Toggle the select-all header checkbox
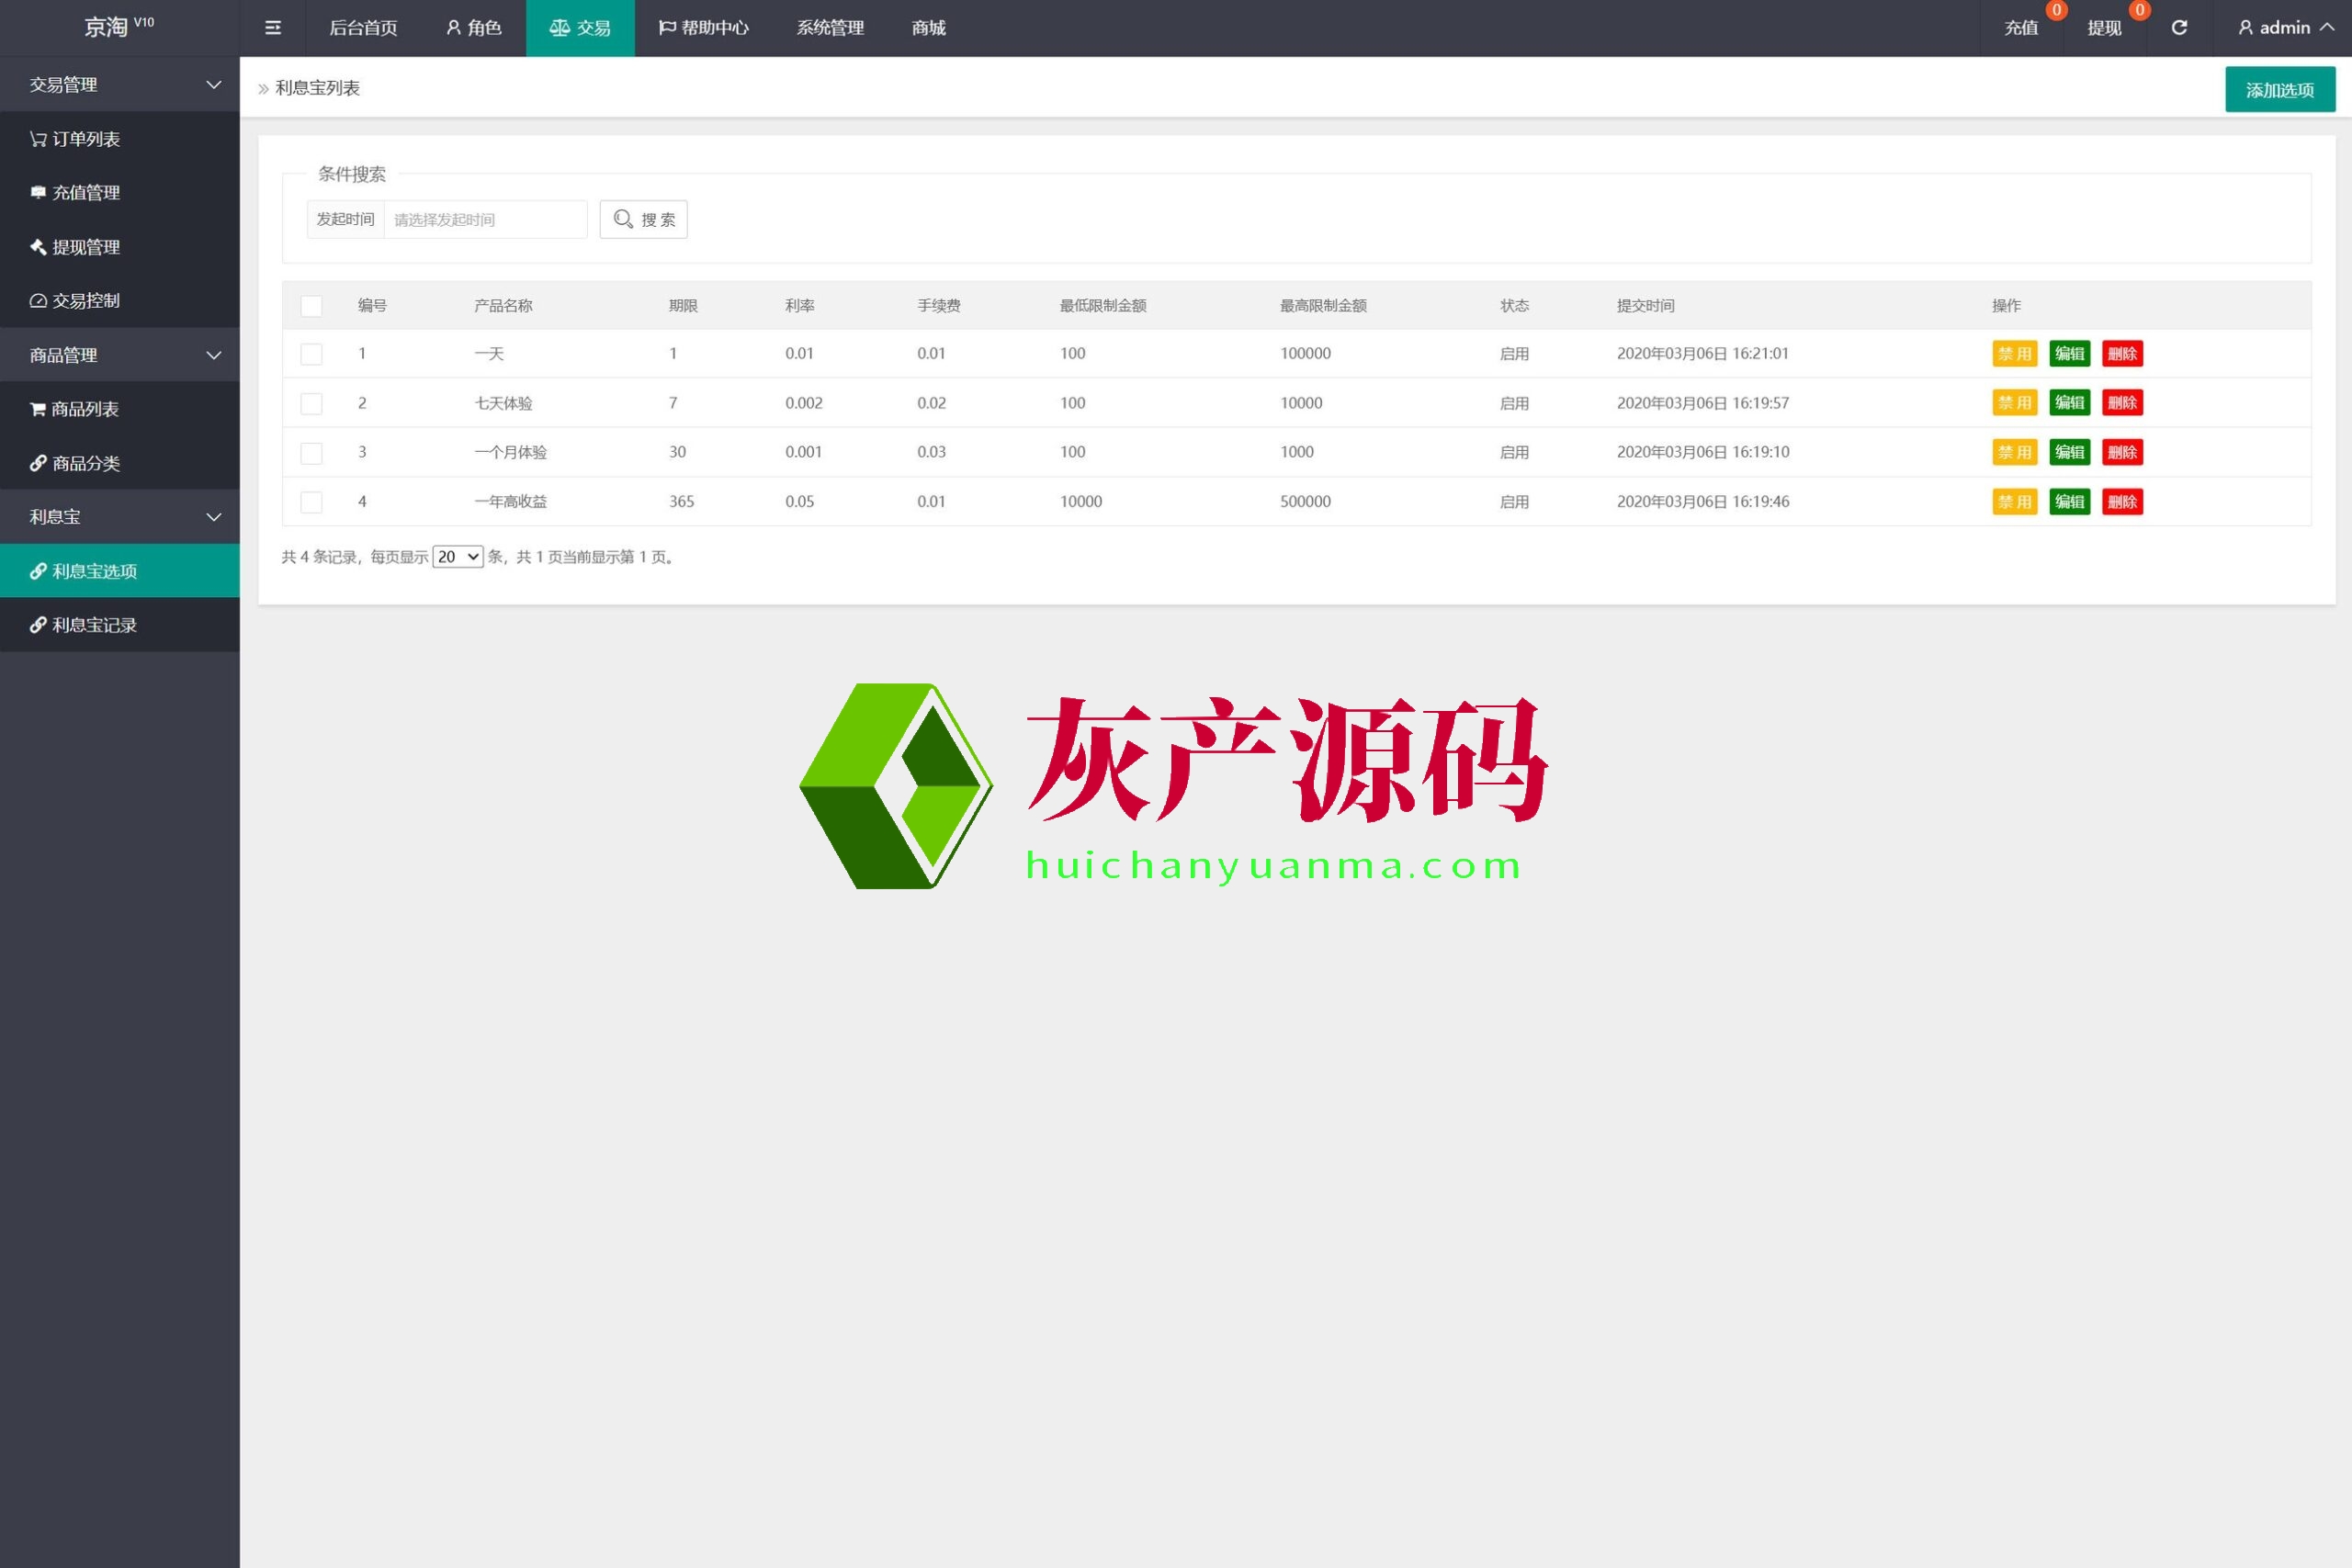This screenshot has height=1568, width=2352. pos(311,306)
